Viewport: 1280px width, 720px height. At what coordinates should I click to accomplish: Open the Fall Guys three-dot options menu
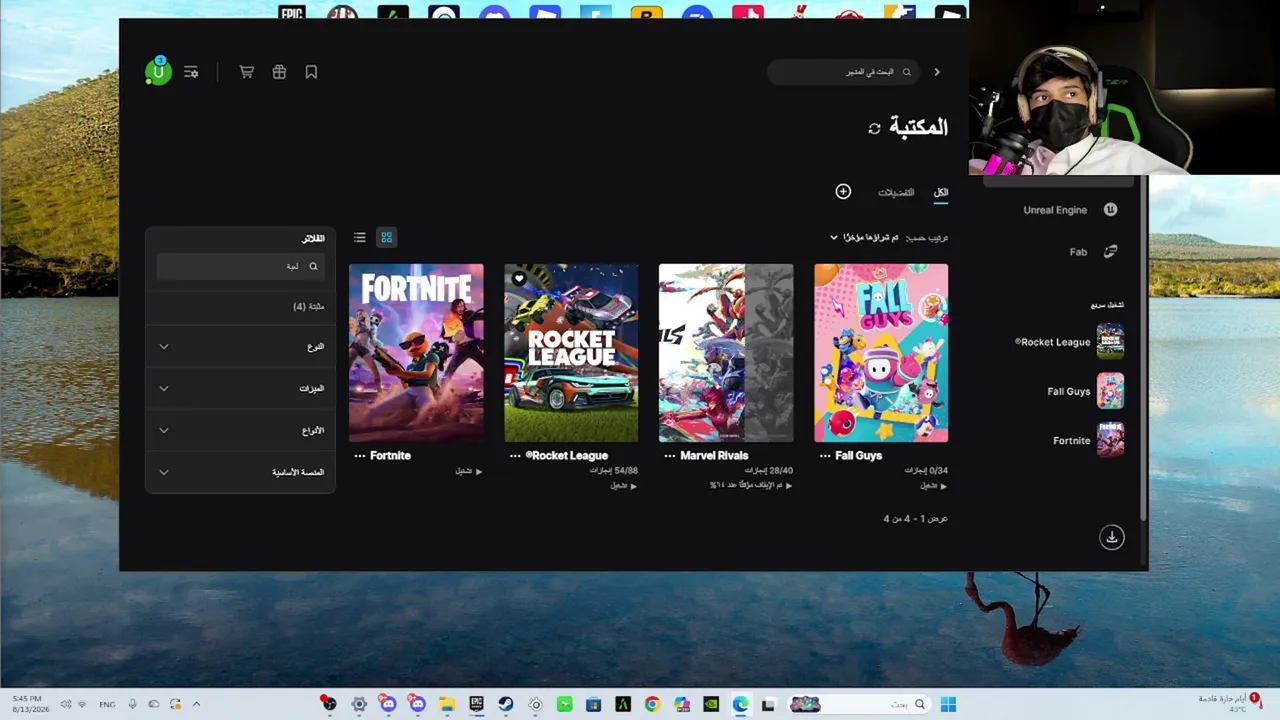click(825, 455)
